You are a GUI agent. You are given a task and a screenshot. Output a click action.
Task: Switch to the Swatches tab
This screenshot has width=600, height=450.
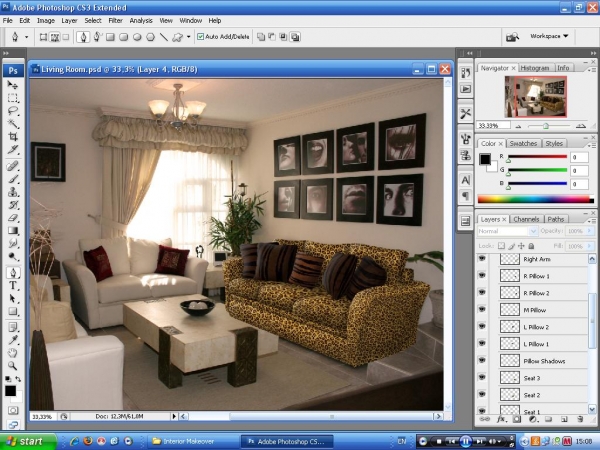pyautogui.click(x=523, y=143)
